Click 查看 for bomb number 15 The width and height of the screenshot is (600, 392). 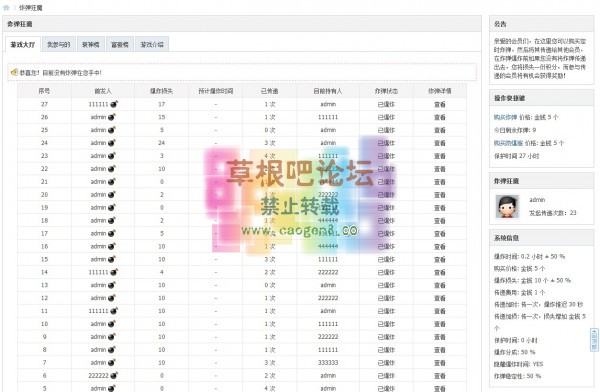click(x=440, y=259)
